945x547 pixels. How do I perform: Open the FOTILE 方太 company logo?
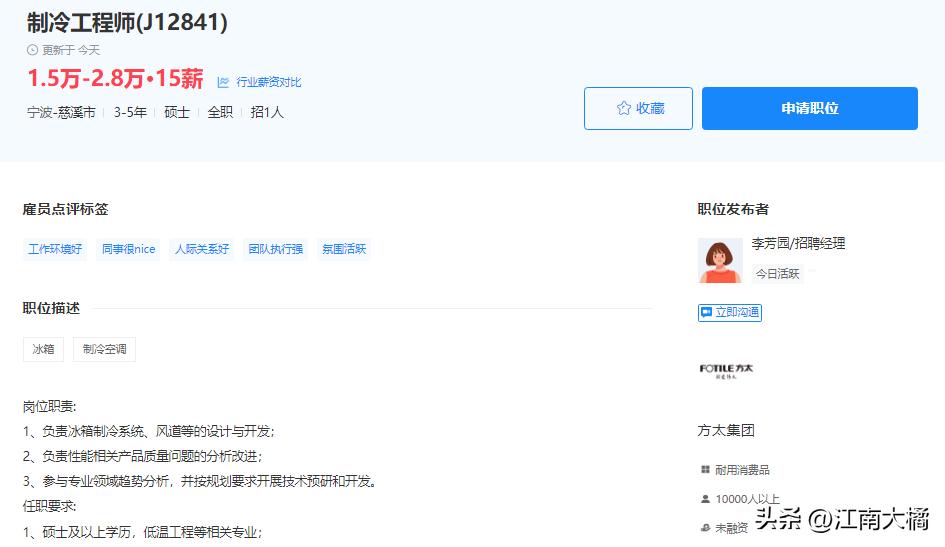[x=726, y=370]
